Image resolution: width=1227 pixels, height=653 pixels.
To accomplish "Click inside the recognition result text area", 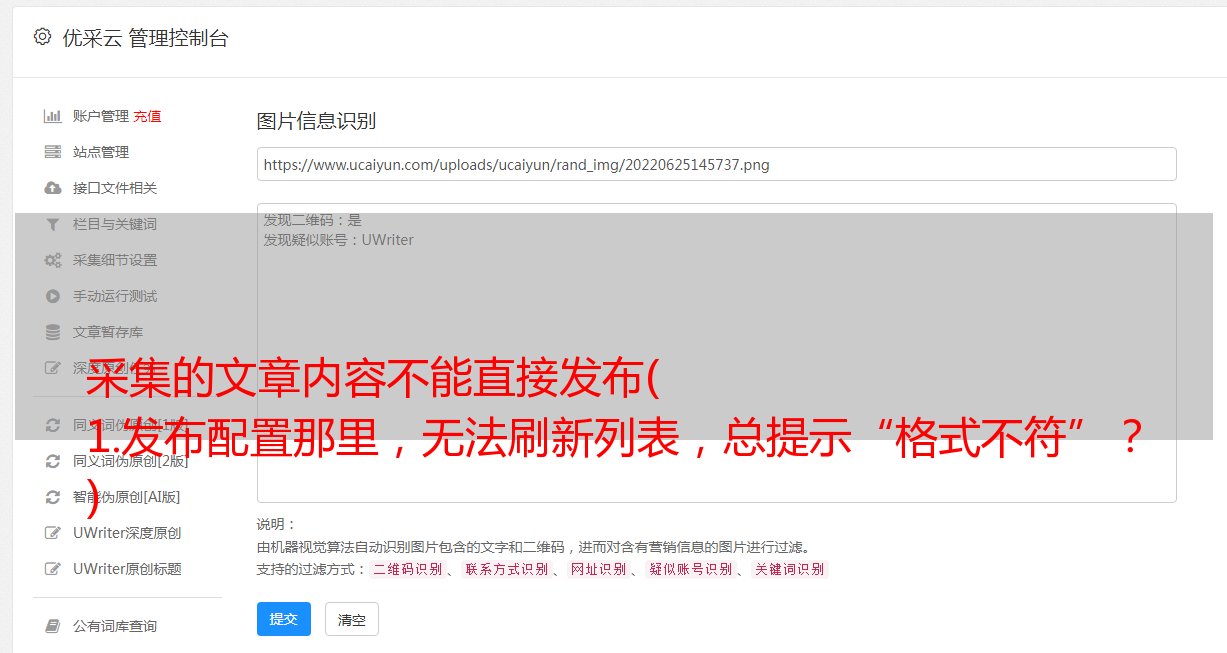I will point(716,352).
